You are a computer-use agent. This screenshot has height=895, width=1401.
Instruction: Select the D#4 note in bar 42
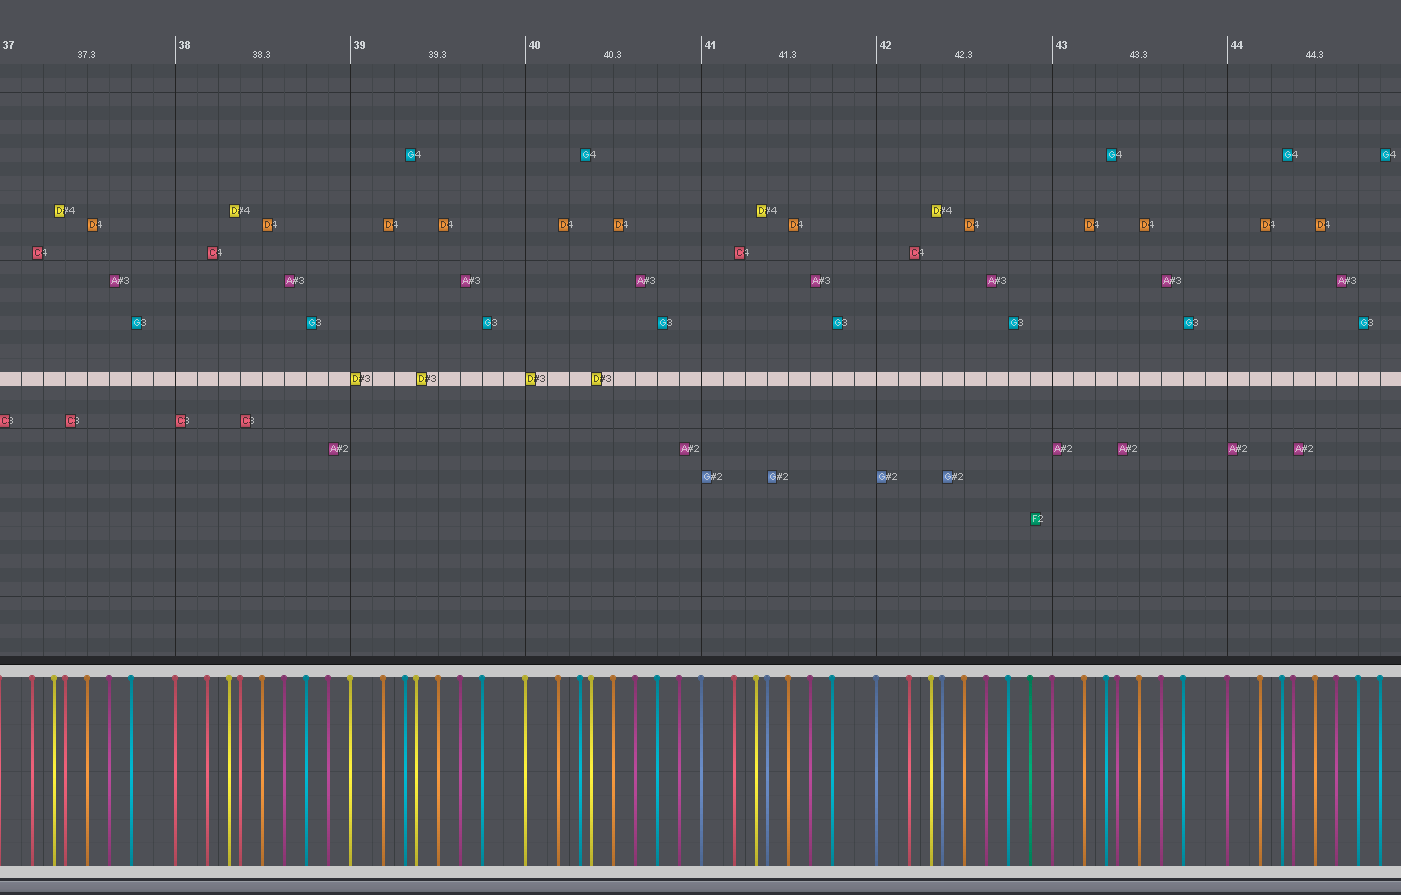937,210
